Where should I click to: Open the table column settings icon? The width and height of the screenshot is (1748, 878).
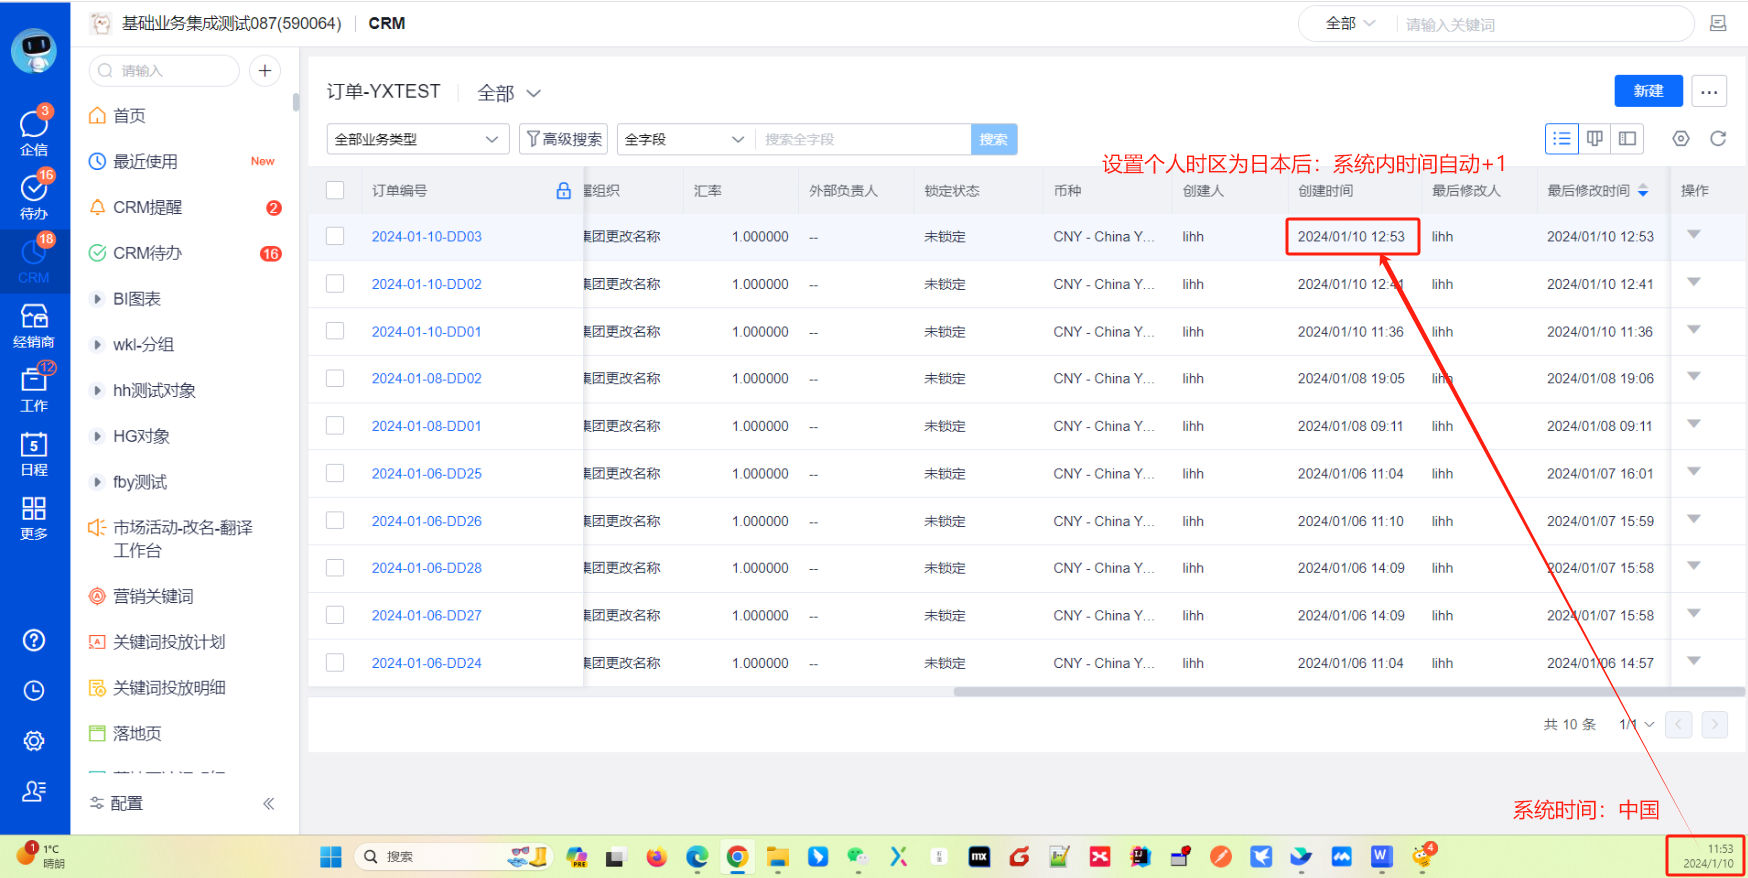[x=1681, y=139]
